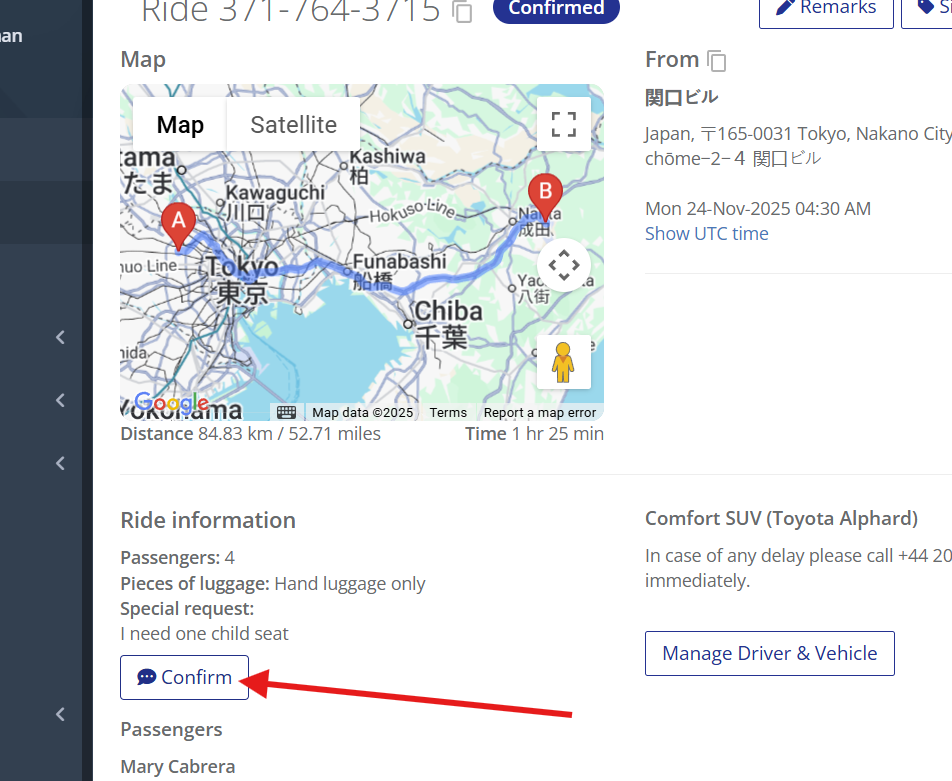
Task: Open Manage Driver & Vehicle
Action: [770, 653]
